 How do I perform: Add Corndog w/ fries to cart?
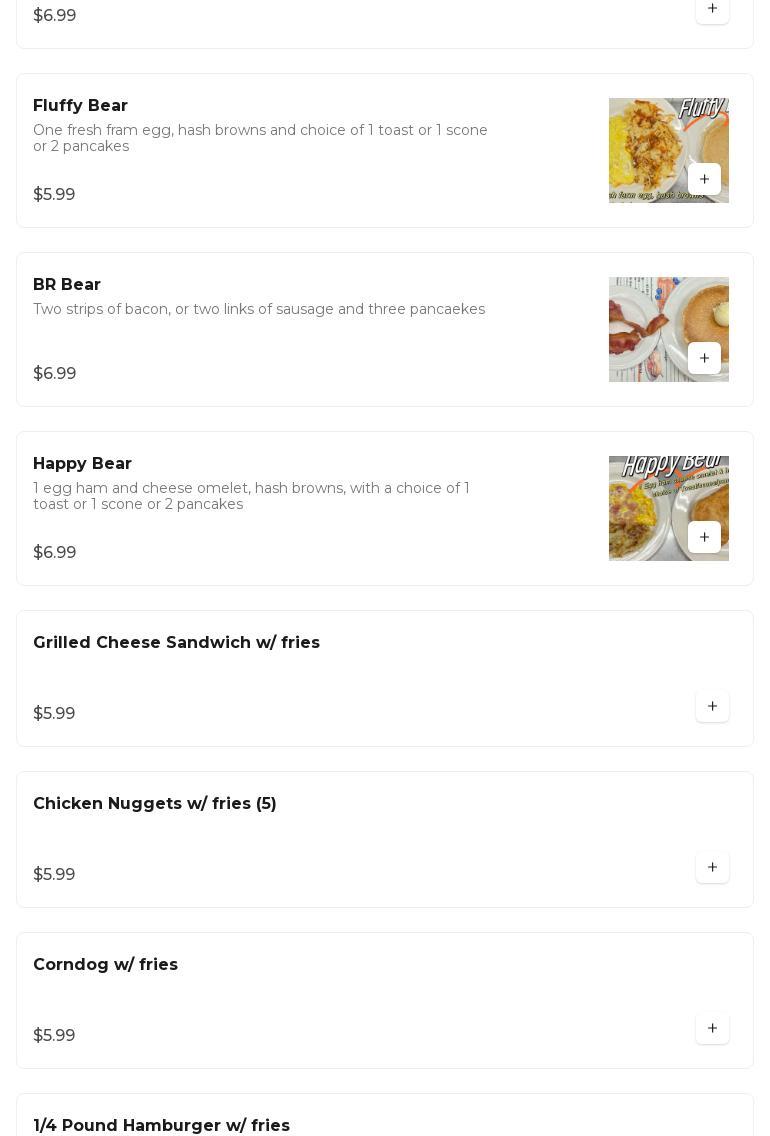point(712,1028)
